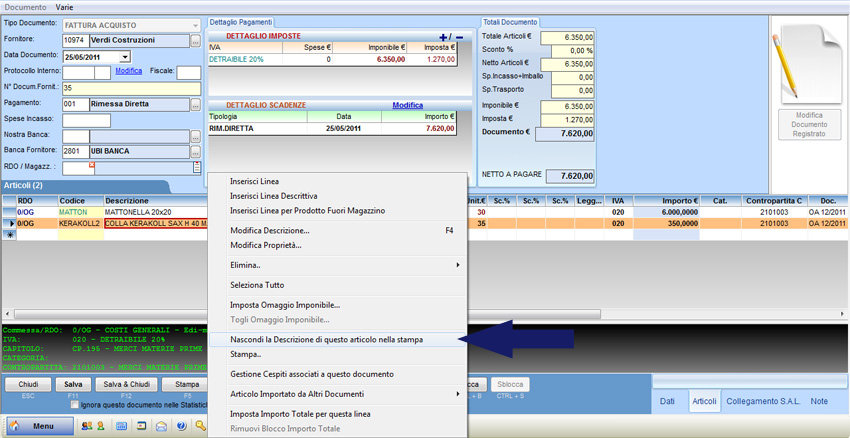Click the Modifica link in Dettaglio Scadenze

point(407,105)
